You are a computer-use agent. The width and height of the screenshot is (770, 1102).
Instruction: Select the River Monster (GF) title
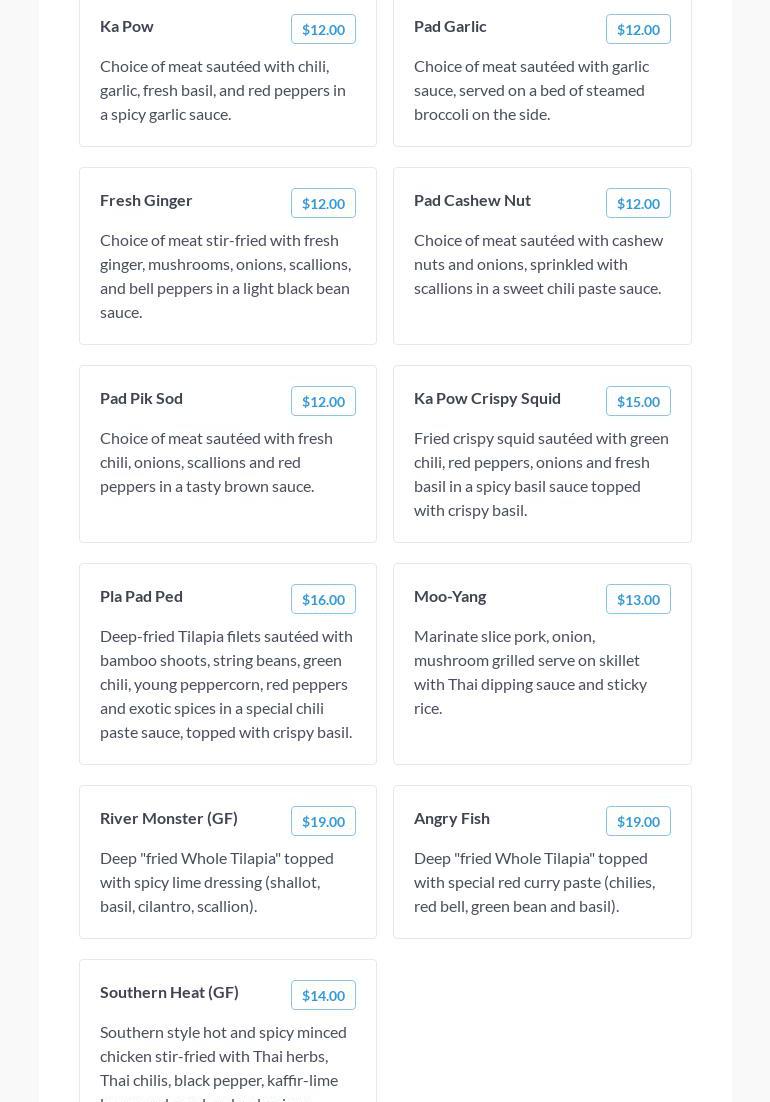pyautogui.click(x=169, y=818)
